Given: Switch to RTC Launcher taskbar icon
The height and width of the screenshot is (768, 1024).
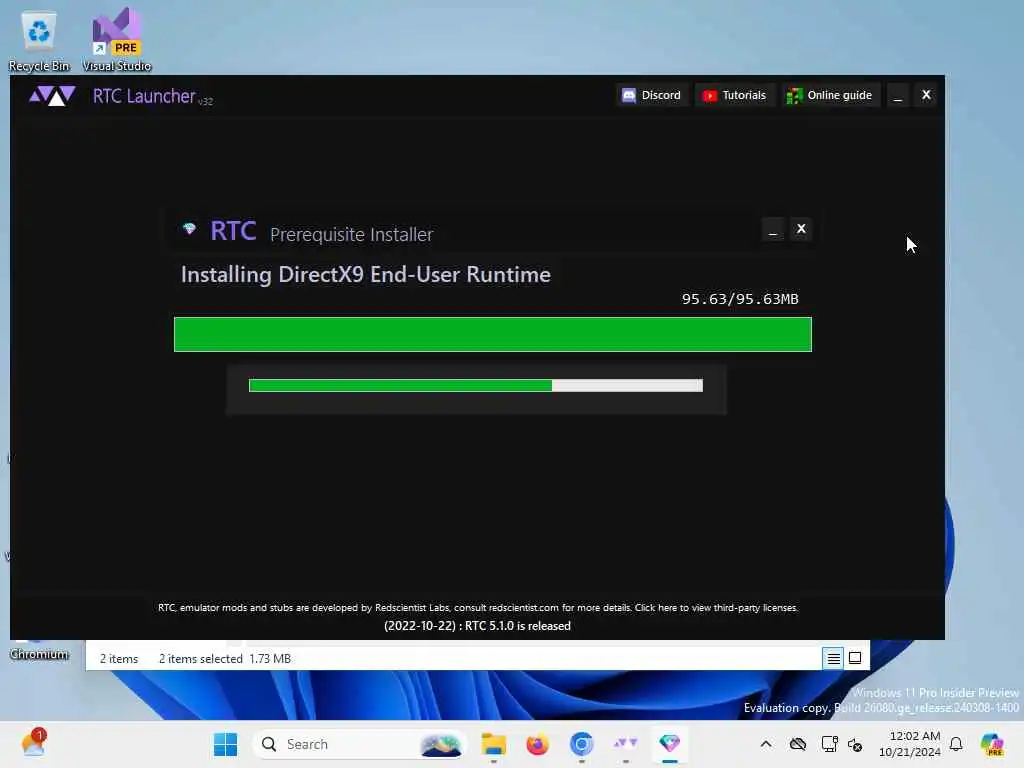Looking at the screenshot, I should click(625, 744).
